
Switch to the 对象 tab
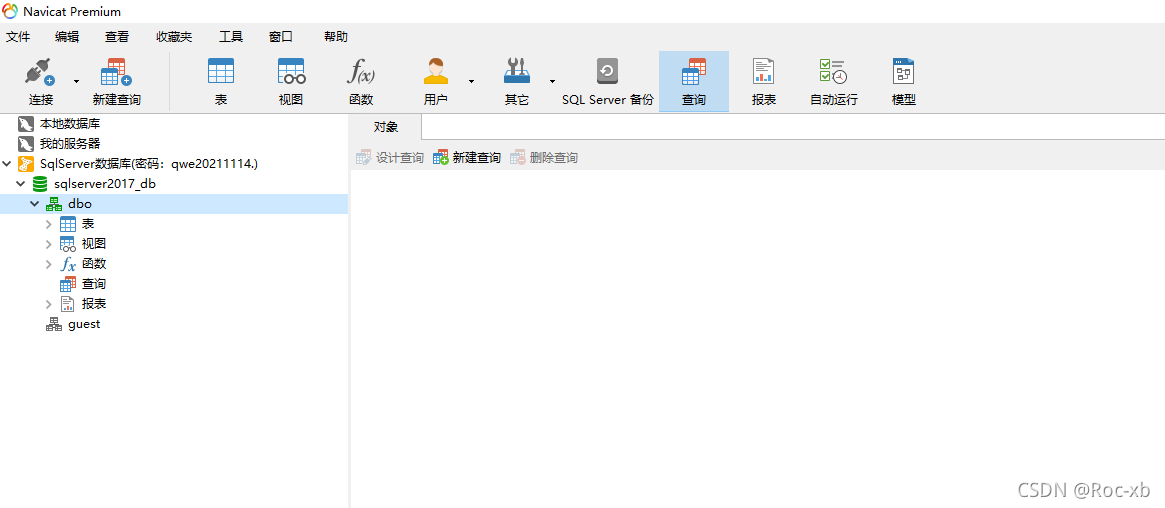pyautogui.click(x=386, y=127)
